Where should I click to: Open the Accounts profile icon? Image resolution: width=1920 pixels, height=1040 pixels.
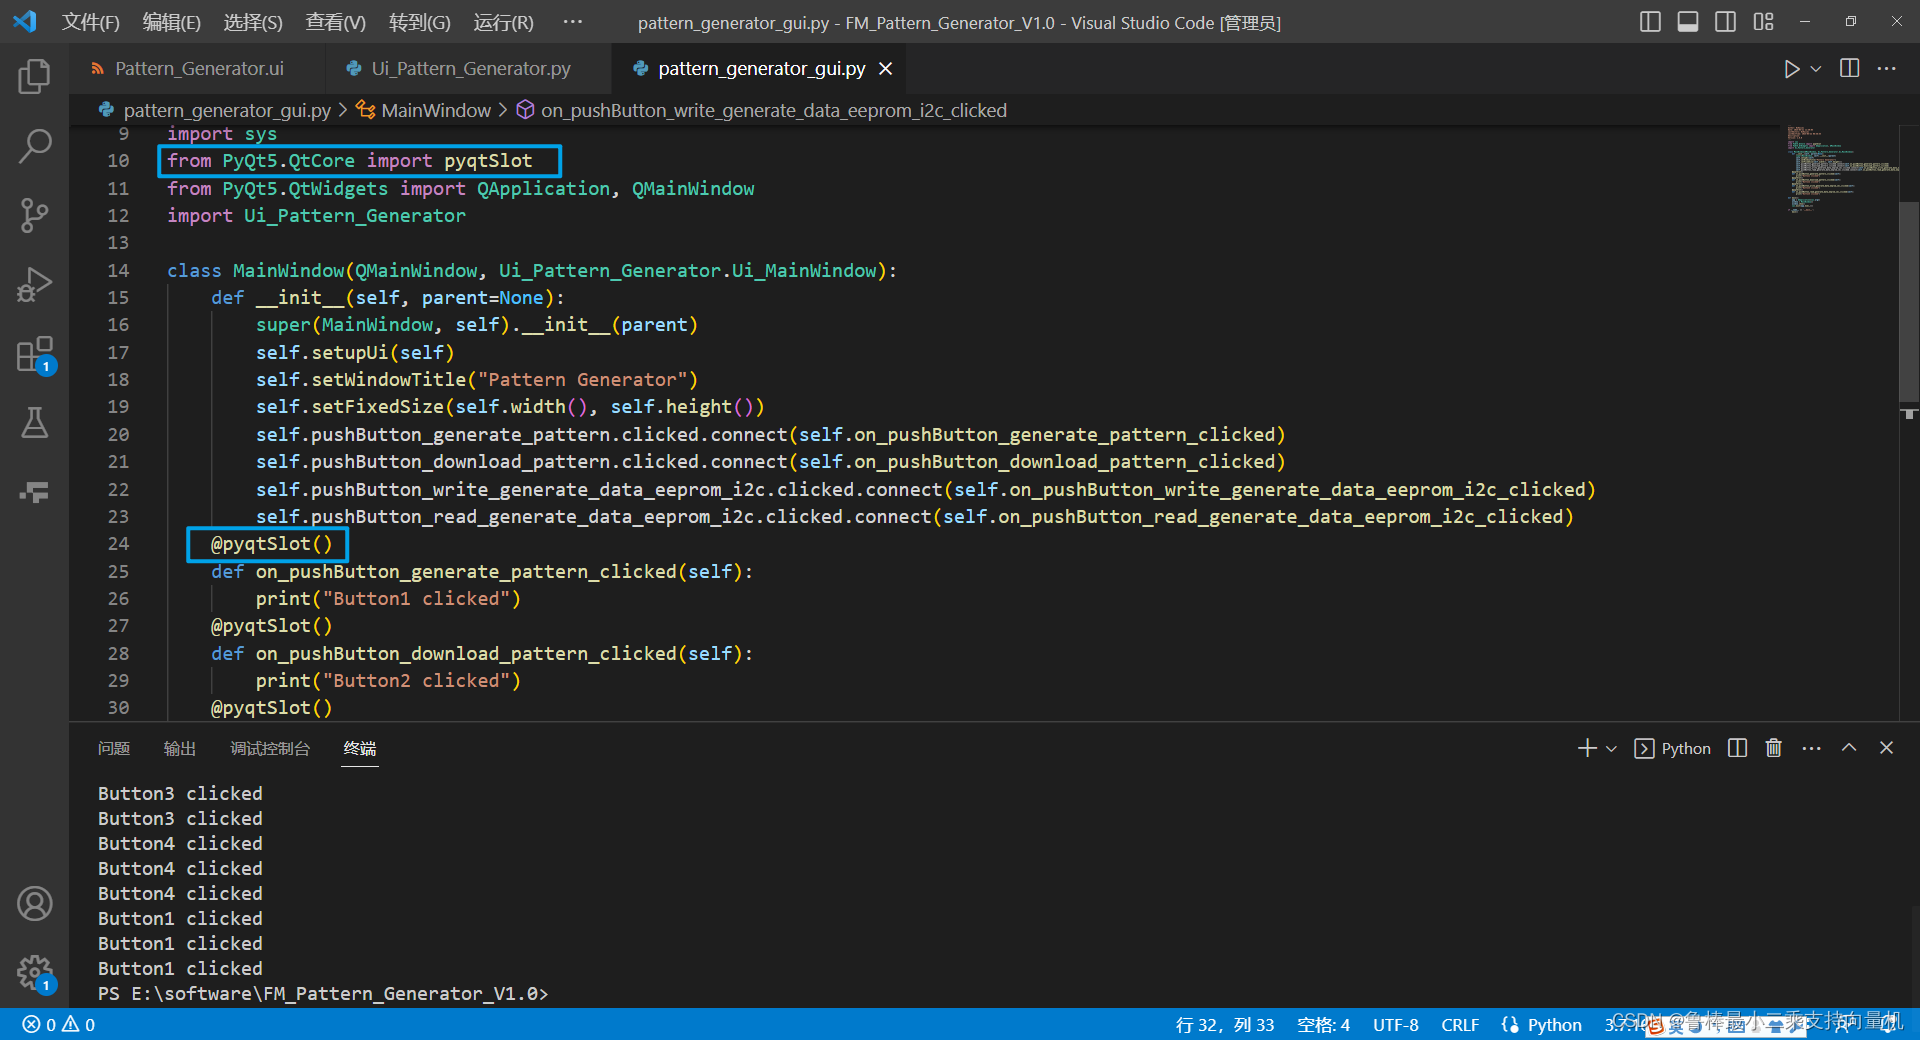click(x=34, y=904)
